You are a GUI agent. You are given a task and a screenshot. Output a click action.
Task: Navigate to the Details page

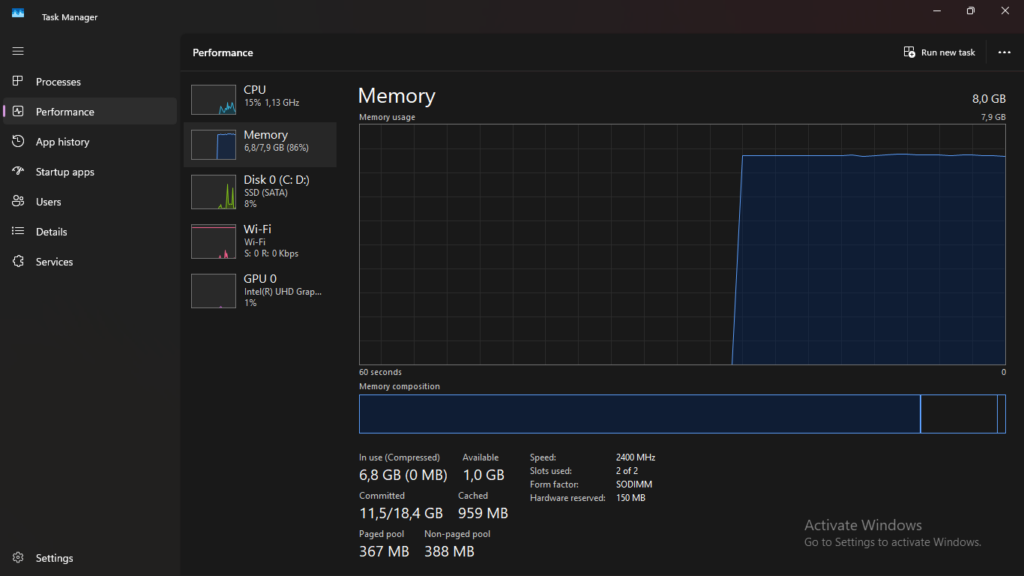click(89, 232)
